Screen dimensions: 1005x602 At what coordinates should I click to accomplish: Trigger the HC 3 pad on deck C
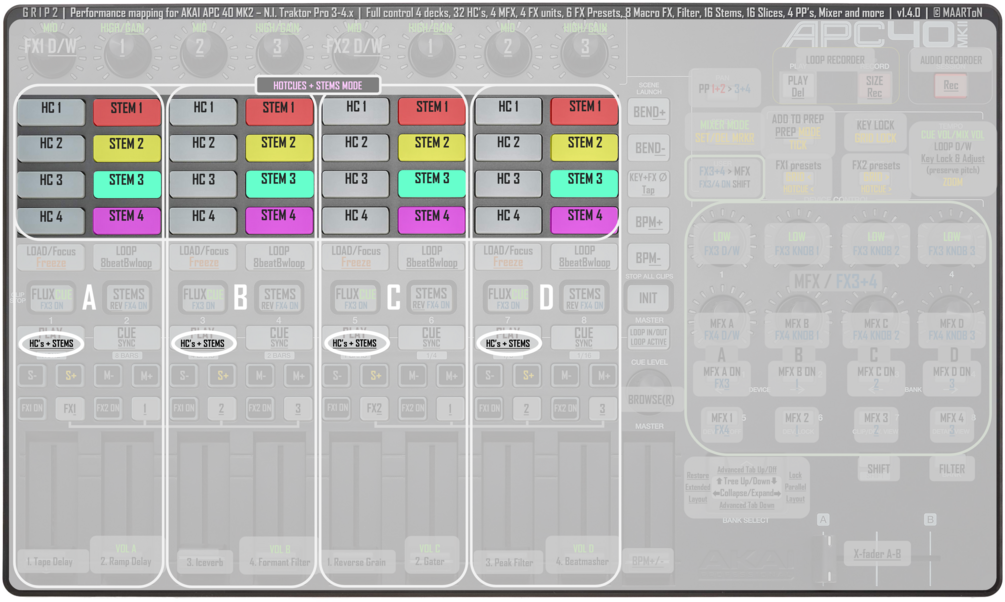[x=356, y=182]
